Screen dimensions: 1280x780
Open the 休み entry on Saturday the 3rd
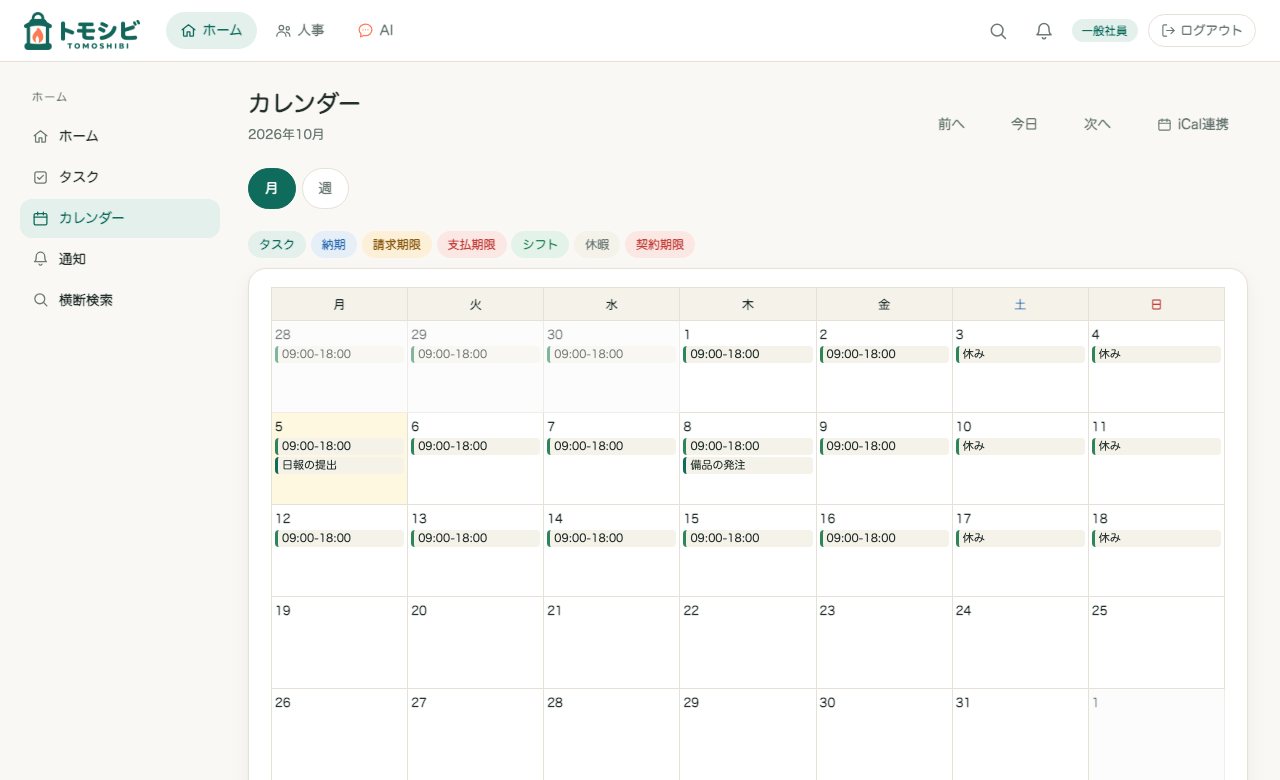click(1020, 354)
